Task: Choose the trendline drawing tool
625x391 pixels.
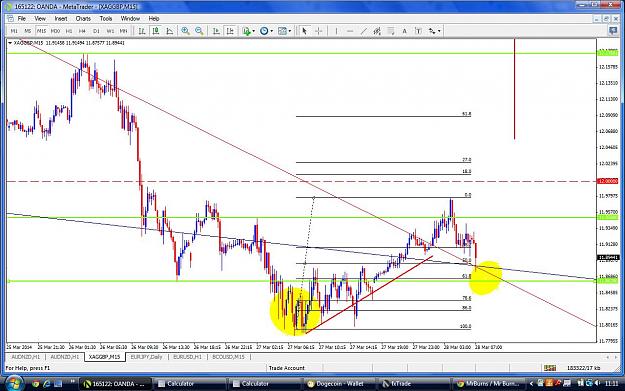Action: (x=364, y=31)
